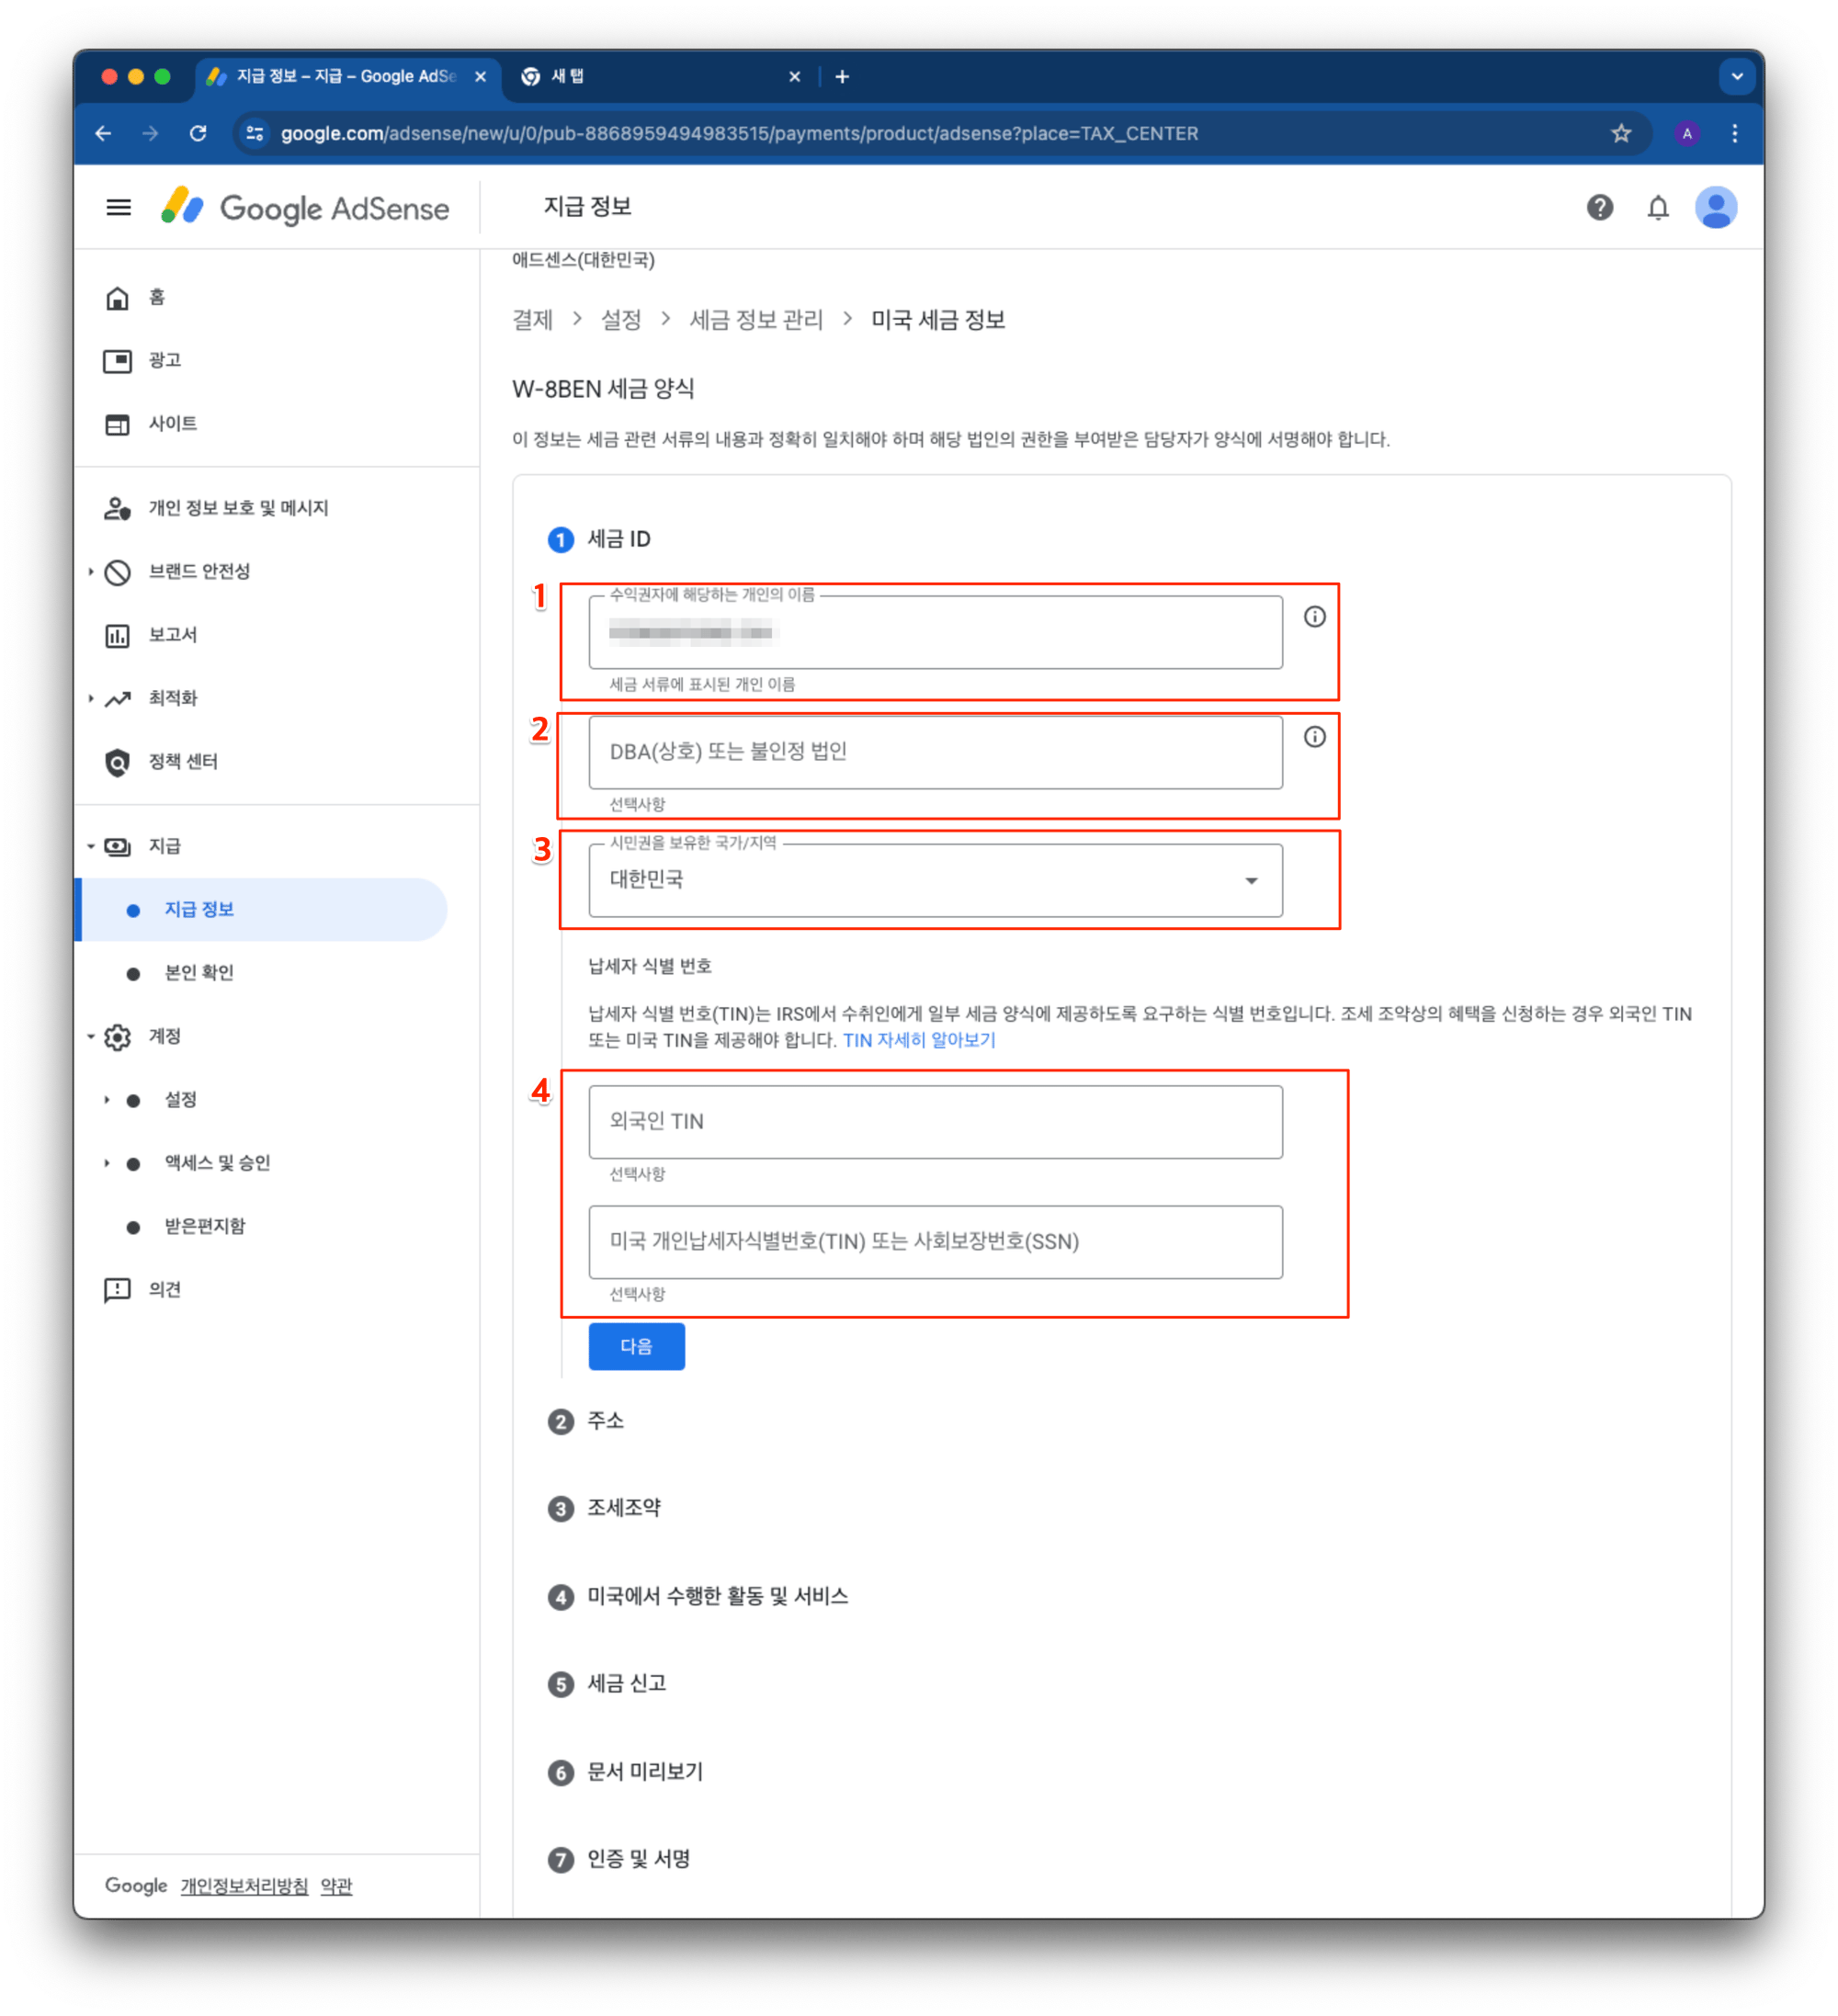Click the browser forward arrow
The height and width of the screenshot is (2016, 1838).
[x=150, y=133]
